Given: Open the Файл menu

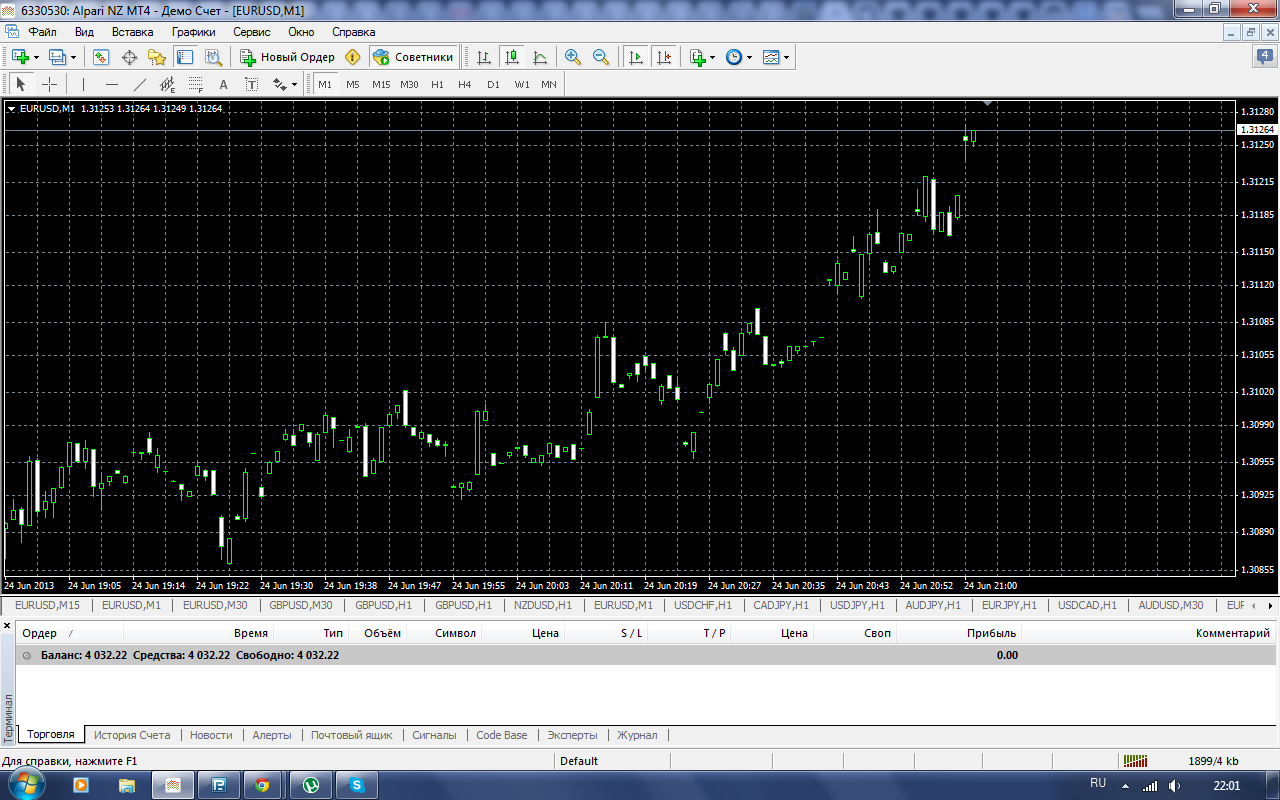Looking at the screenshot, I should pos(42,32).
